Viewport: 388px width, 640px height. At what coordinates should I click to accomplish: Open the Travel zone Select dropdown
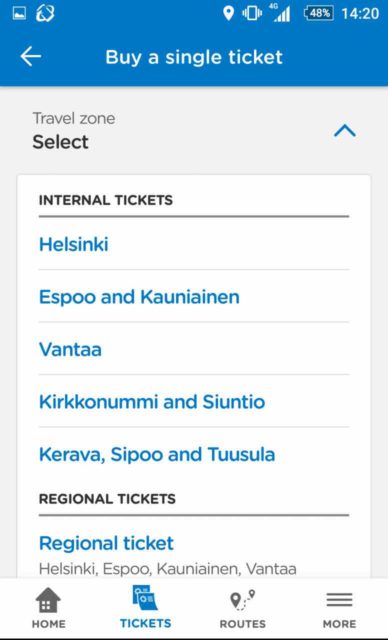pyautogui.click(x=194, y=131)
